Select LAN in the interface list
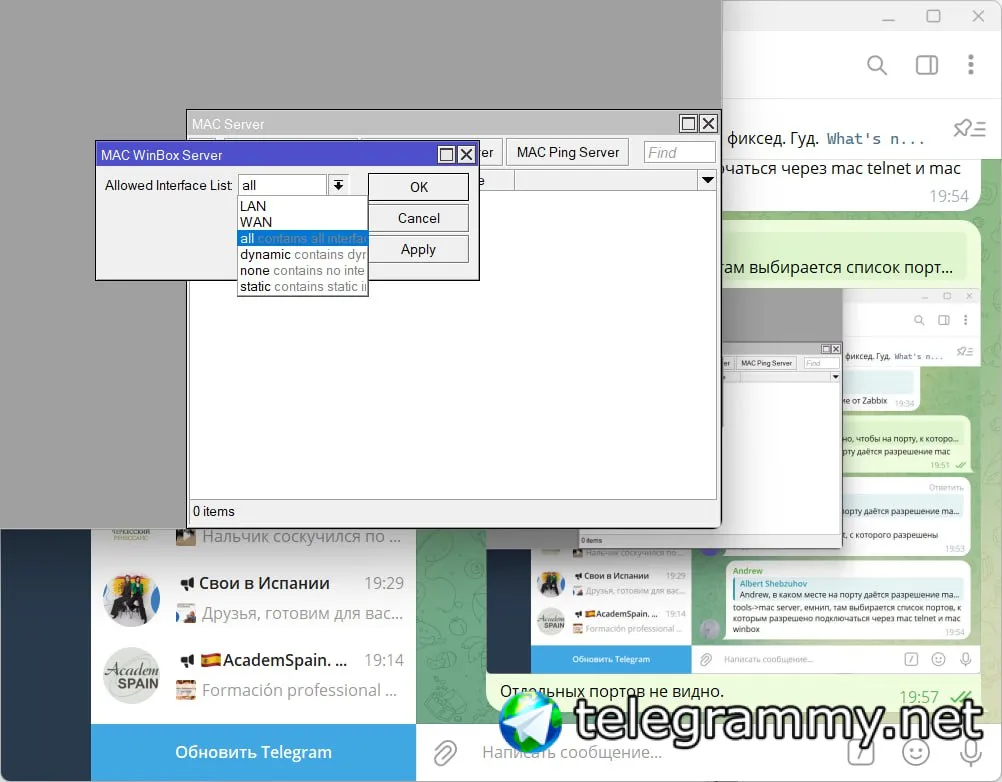Image resolution: width=1002 pixels, height=782 pixels. (302, 206)
